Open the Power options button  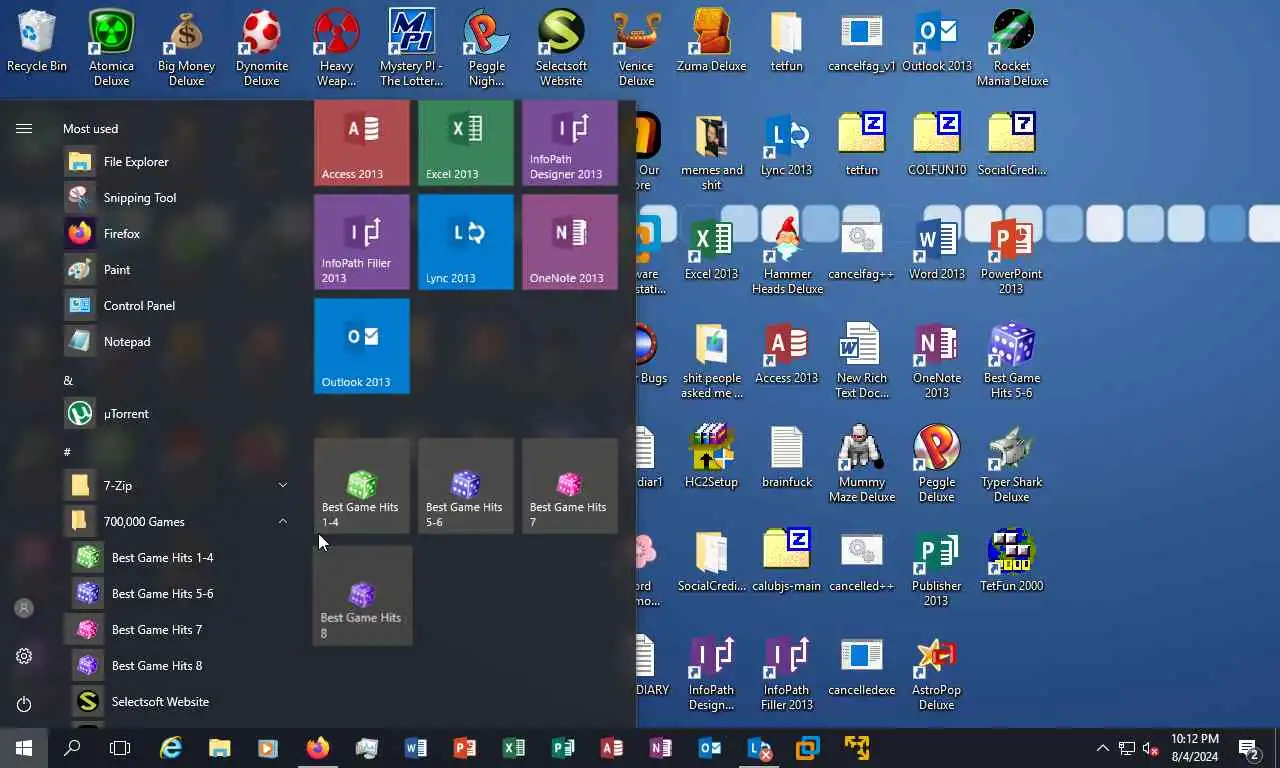click(x=24, y=704)
